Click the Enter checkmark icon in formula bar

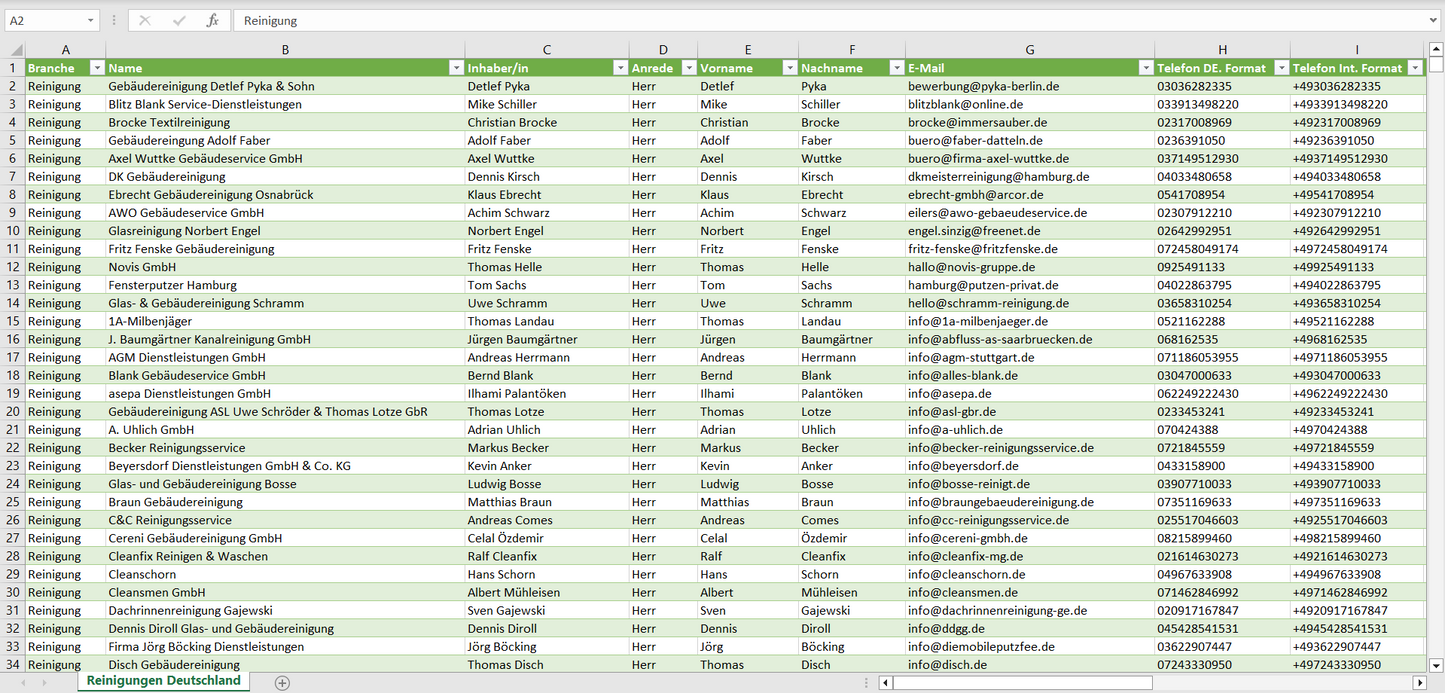[179, 20]
